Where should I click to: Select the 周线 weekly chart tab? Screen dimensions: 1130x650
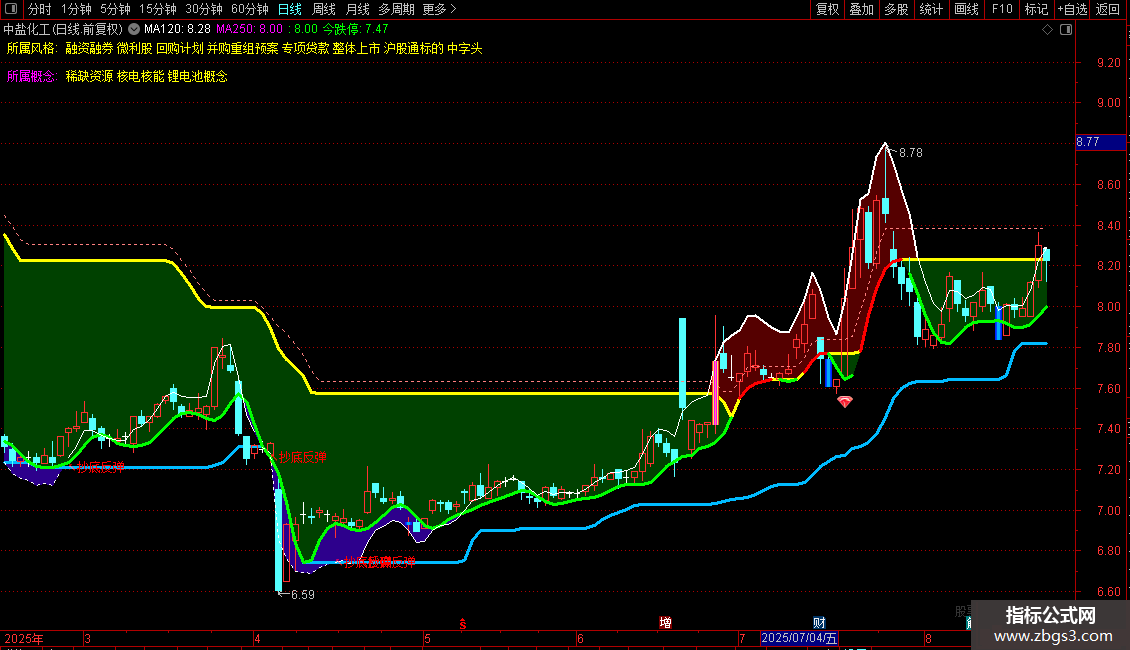click(x=324, y=9)
